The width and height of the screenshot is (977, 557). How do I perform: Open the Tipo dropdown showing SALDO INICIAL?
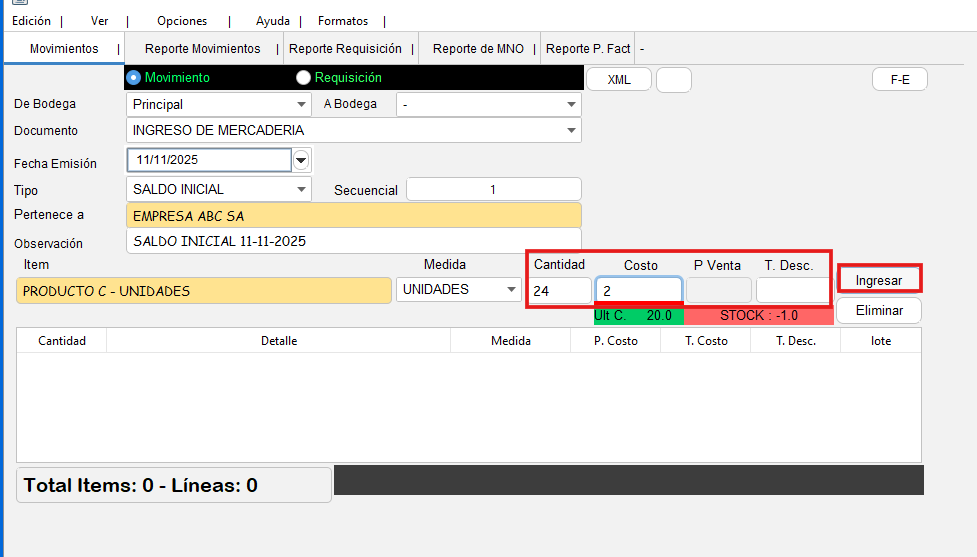tap(302, 189)
